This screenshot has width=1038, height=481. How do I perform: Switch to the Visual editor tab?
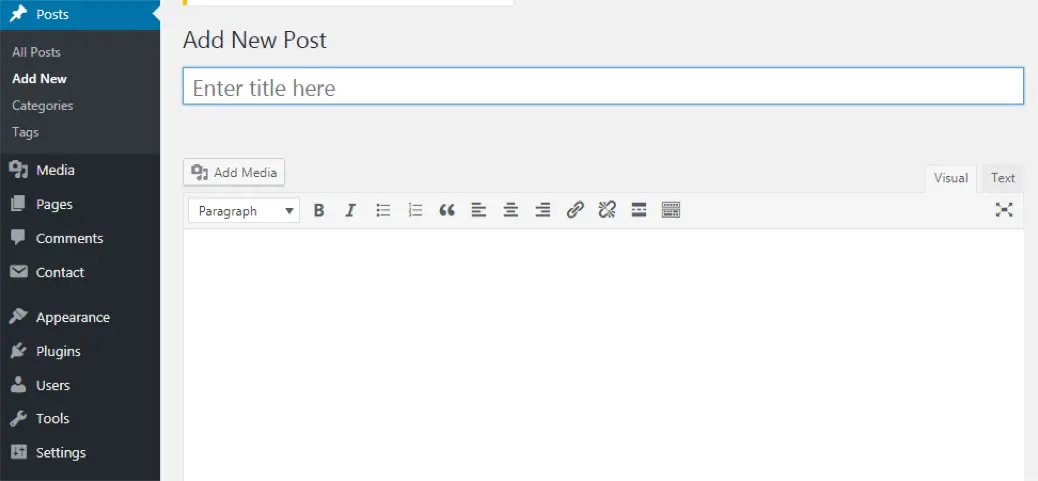951,178
